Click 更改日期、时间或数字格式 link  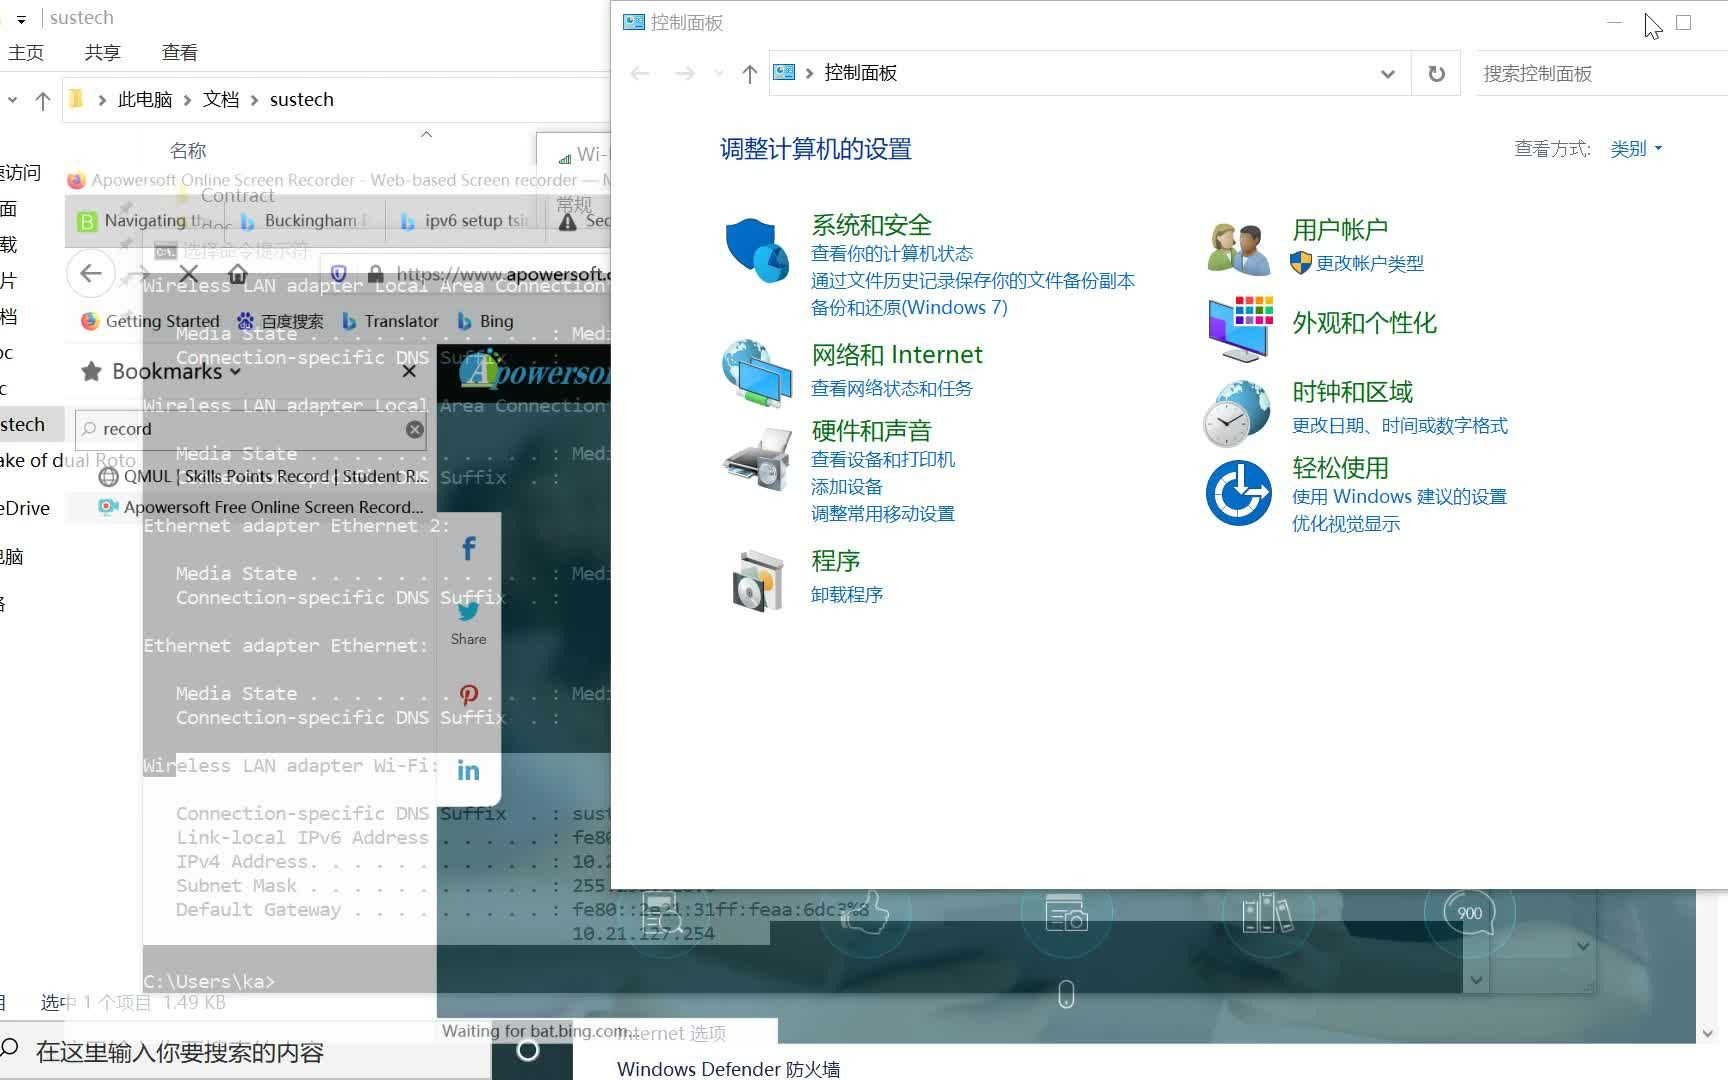tap(1399, 425)
